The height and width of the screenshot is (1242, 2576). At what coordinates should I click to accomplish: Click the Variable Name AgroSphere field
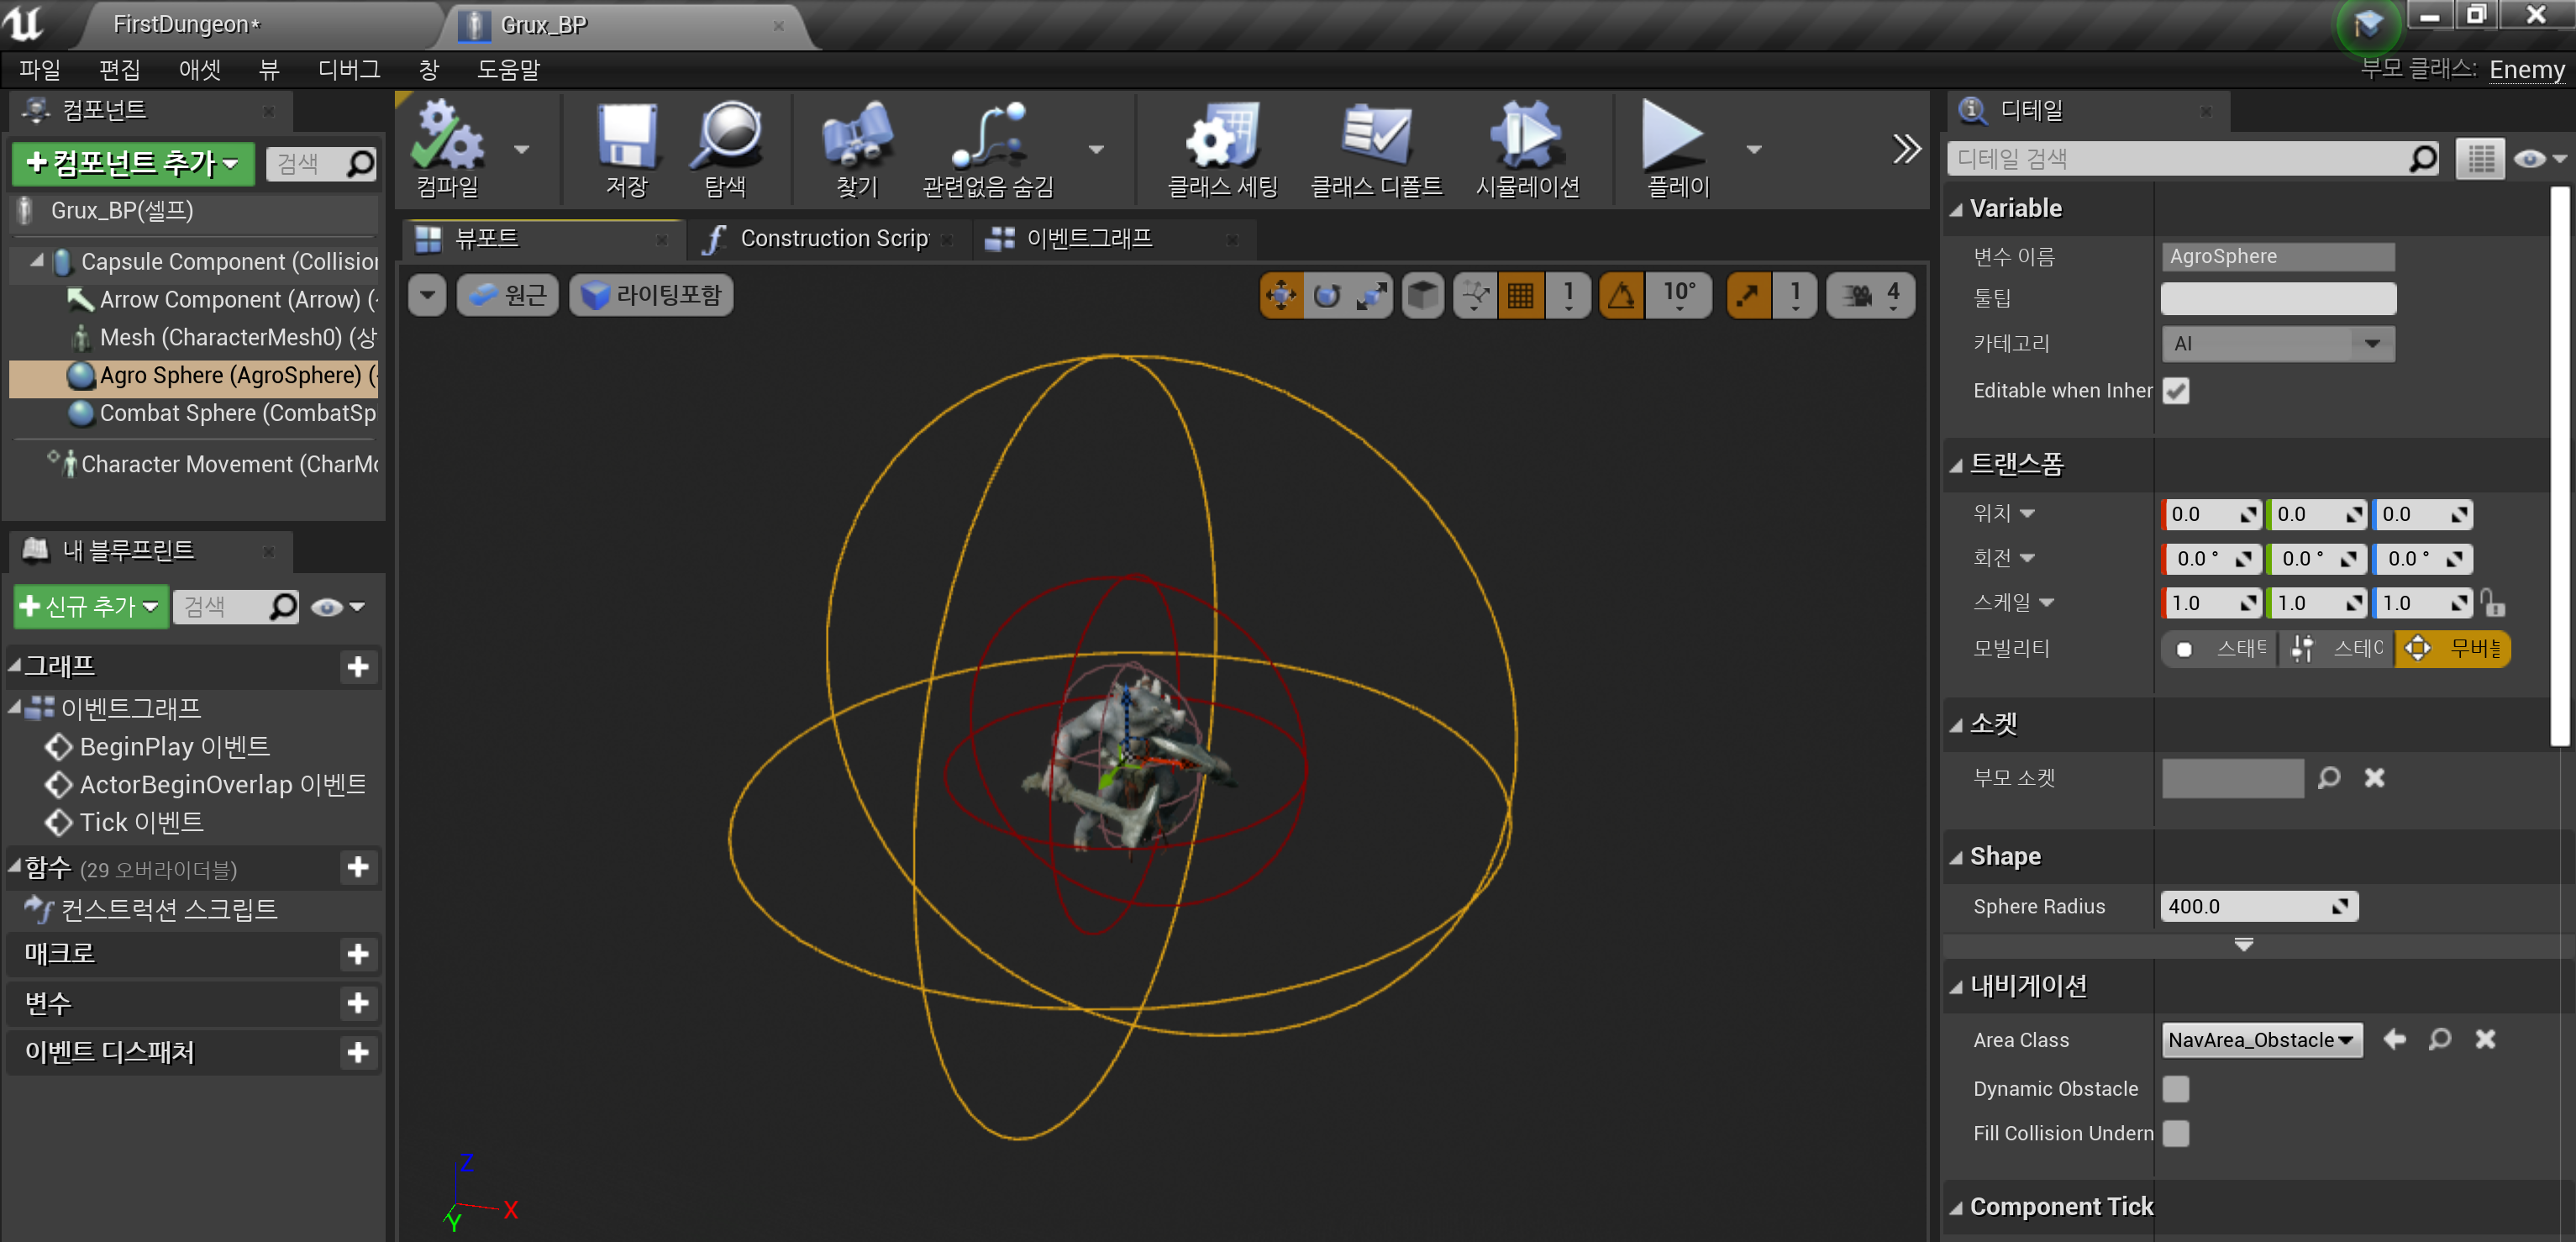pos(2278,256)
